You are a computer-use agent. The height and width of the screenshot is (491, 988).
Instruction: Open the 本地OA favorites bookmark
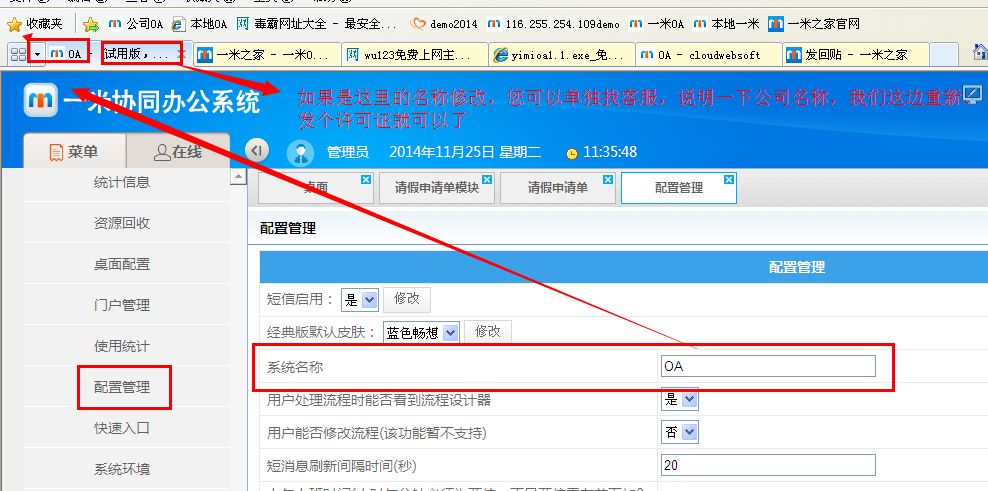pos(199,25)
